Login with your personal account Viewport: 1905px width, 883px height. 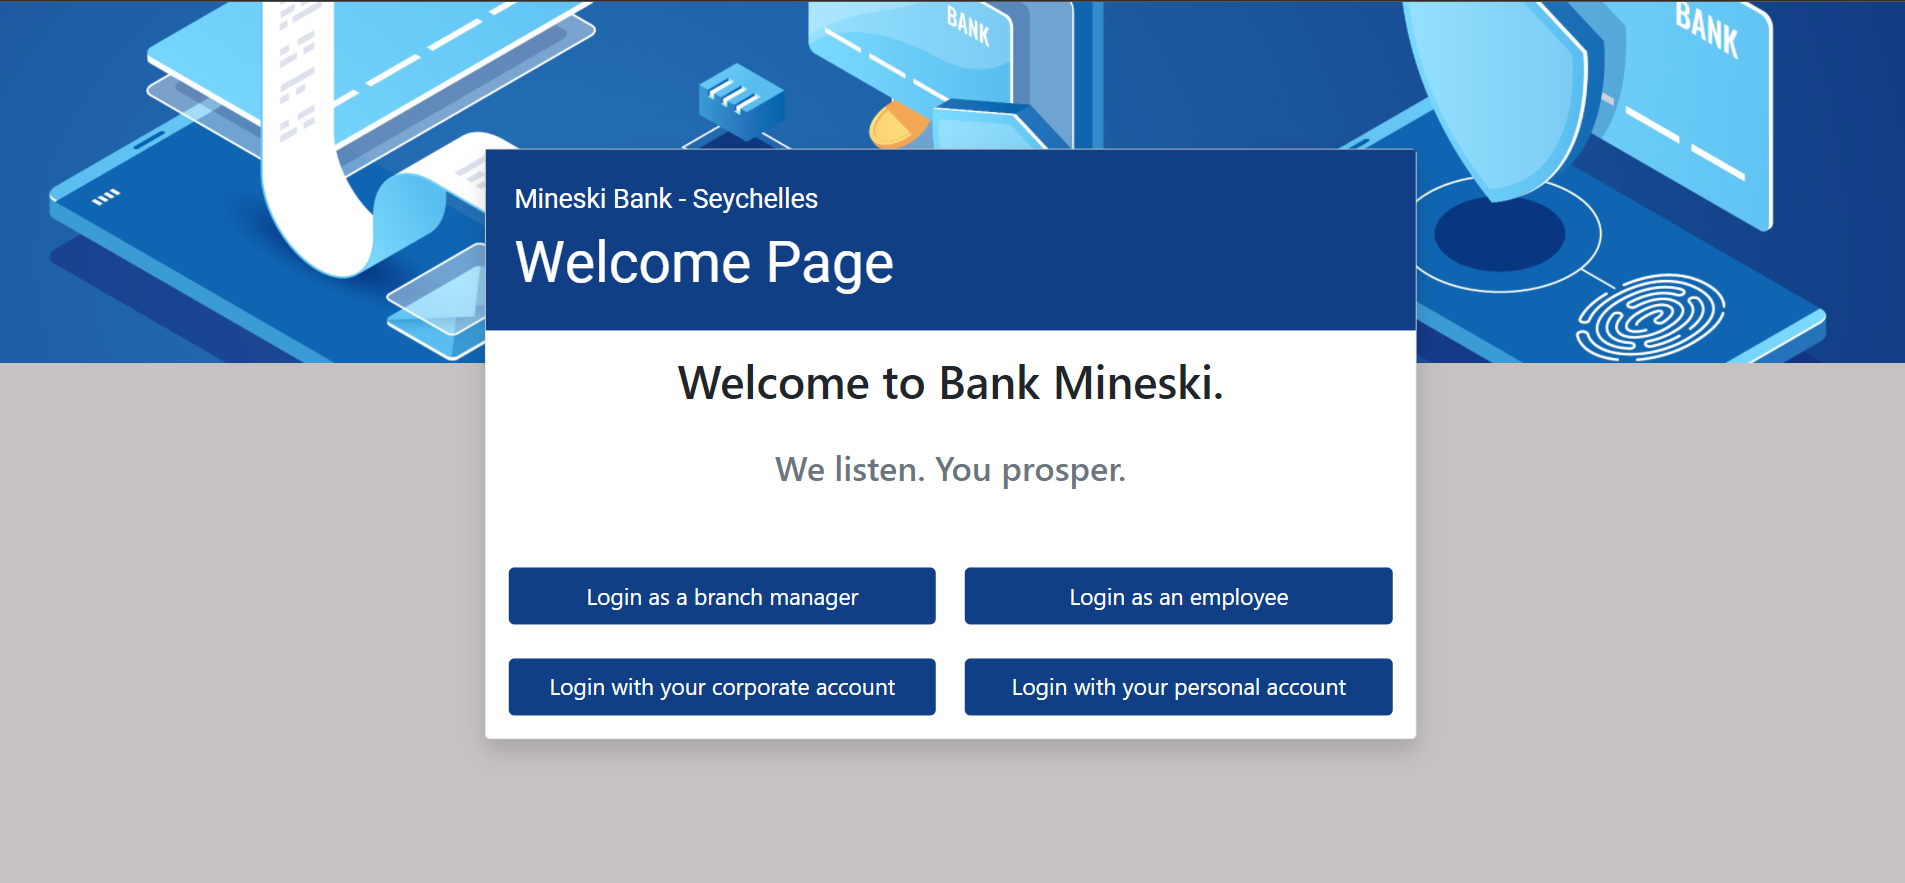pos(1178,687)
